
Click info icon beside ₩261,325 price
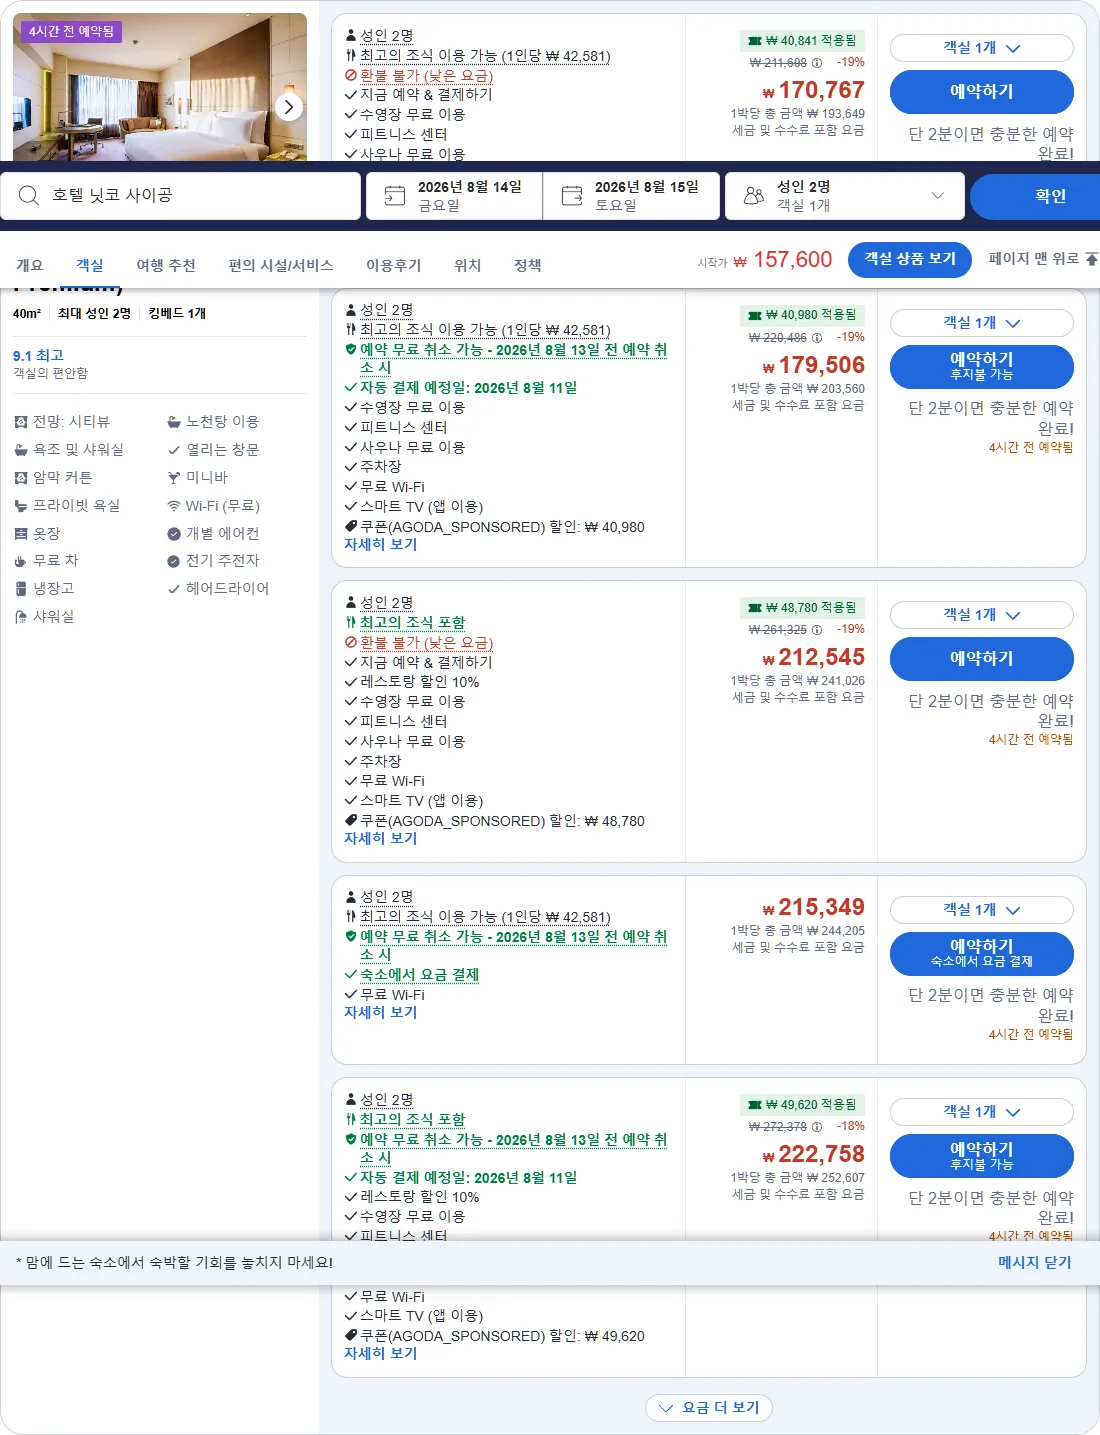[817, 630]
